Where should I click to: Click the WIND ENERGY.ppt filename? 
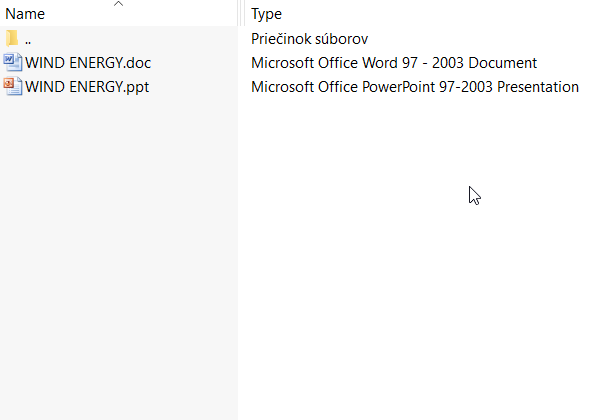point(87,87)
